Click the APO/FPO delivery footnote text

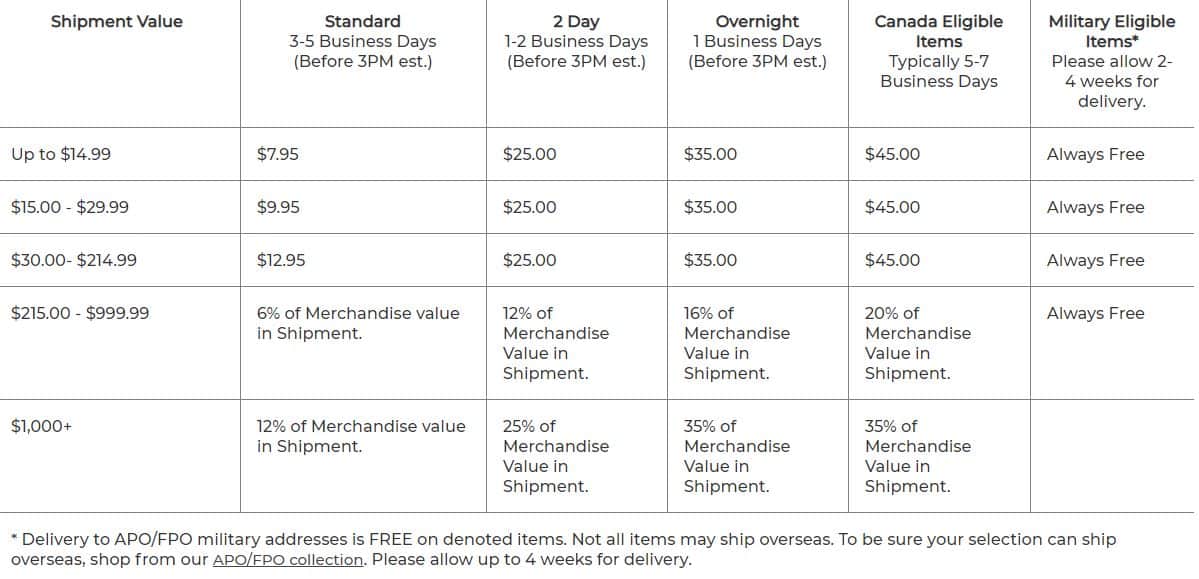point(564,549)
